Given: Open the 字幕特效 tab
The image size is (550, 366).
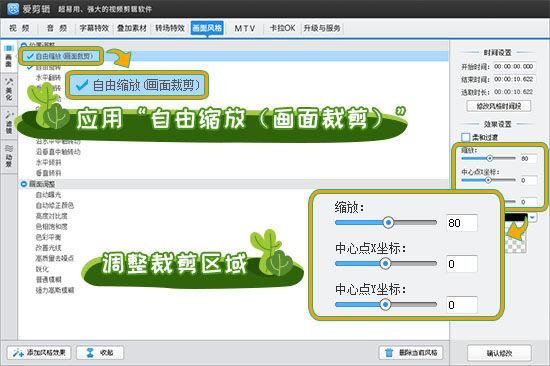Looking at the screenshot, I should coord(94,28).
